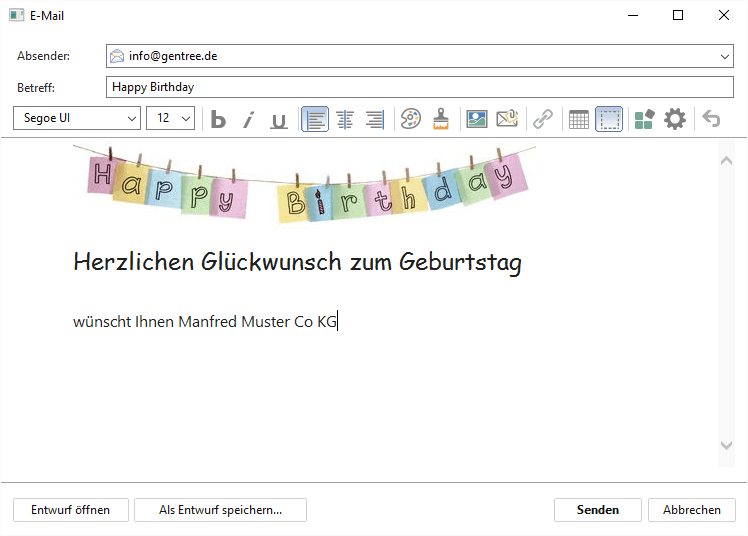Align text to the left

tap(315, 120)
